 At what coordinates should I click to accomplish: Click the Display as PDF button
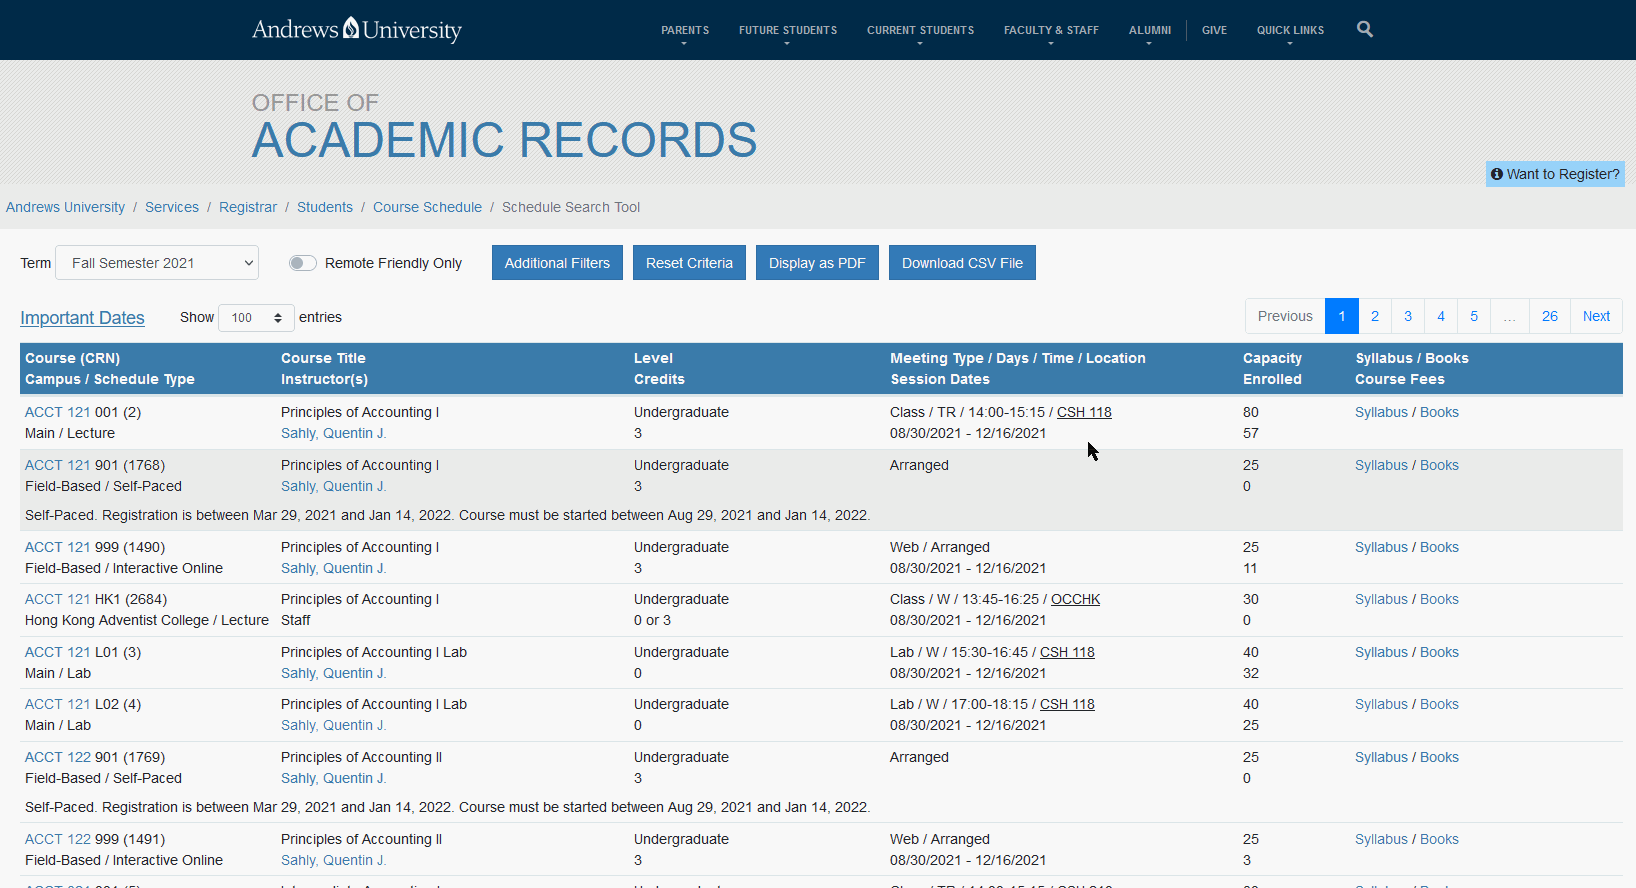coord(817,263)
